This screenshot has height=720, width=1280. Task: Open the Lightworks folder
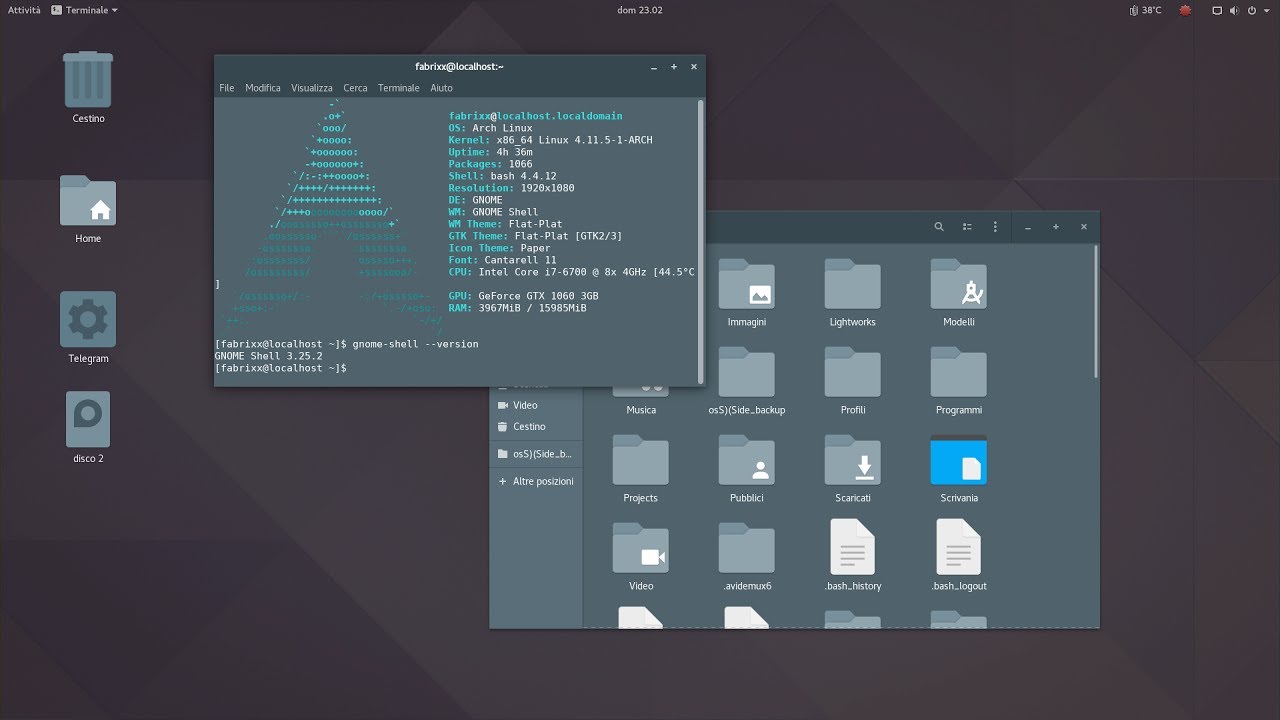tap(853, 285)
